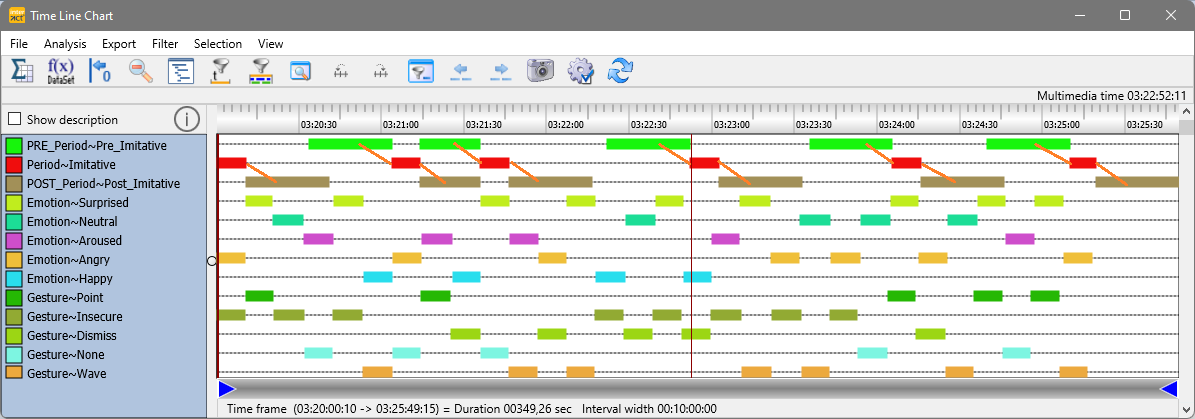
Task: Click the blue start triangle of time frame
Action: pos(227,389)
